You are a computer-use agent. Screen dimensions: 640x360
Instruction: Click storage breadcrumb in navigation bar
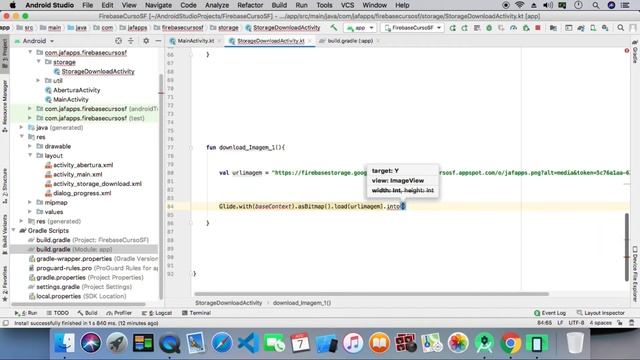[224, 28]
